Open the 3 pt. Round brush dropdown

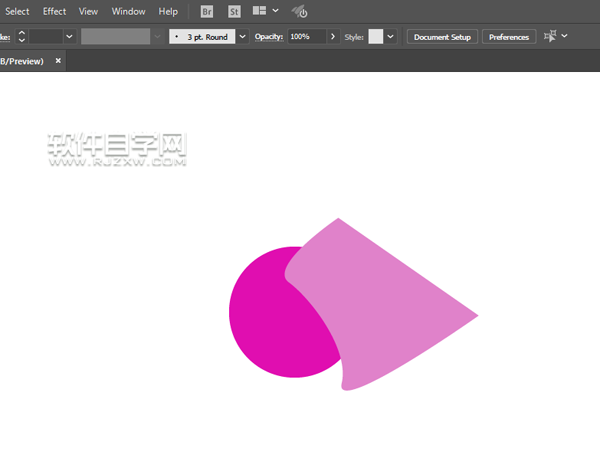(242, 36)
